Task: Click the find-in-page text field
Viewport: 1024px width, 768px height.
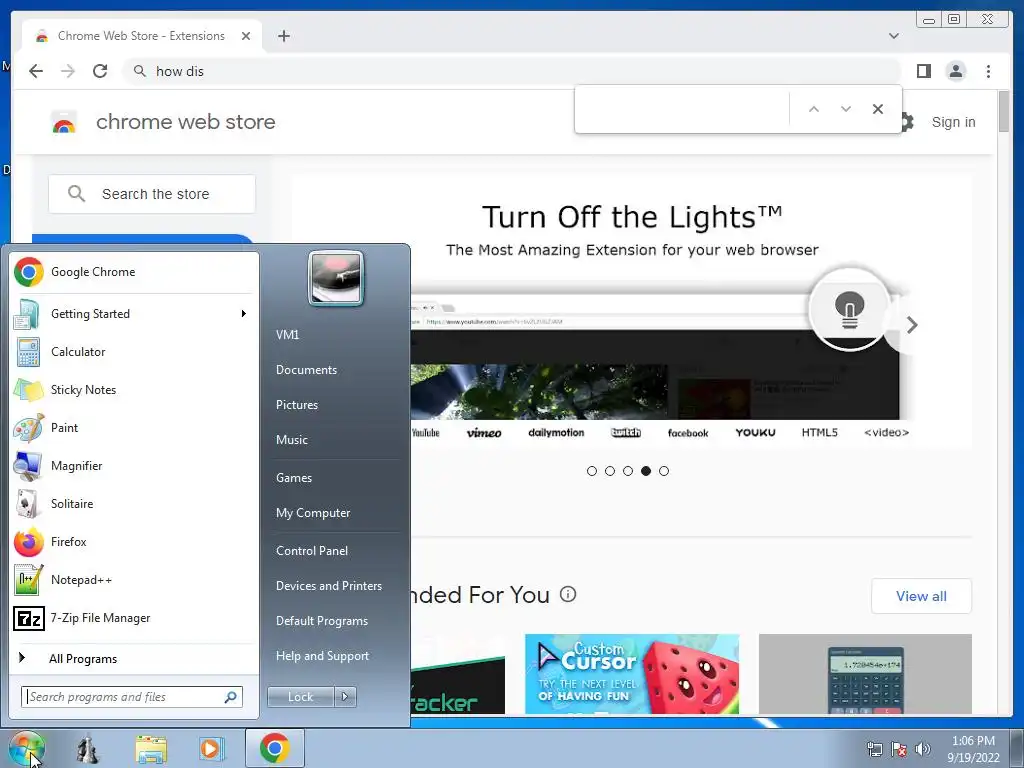Action: pyautogui.click(x=684, y=109)
